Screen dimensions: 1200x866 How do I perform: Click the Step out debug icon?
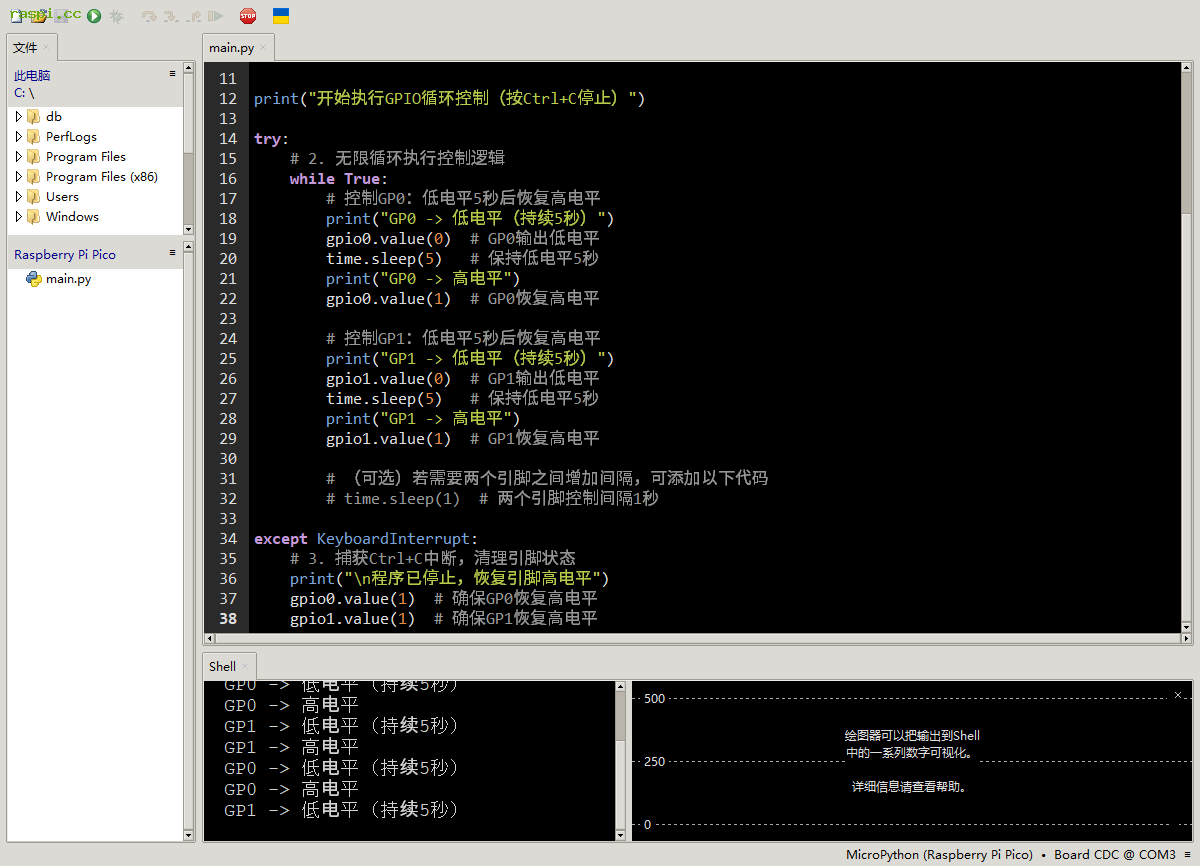pos(193,16)
